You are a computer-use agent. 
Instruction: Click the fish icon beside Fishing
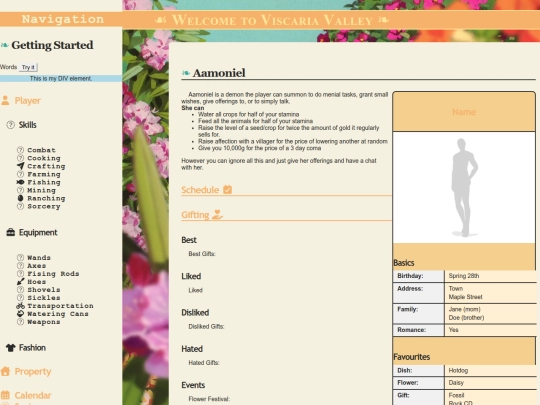tap(20, 182)
